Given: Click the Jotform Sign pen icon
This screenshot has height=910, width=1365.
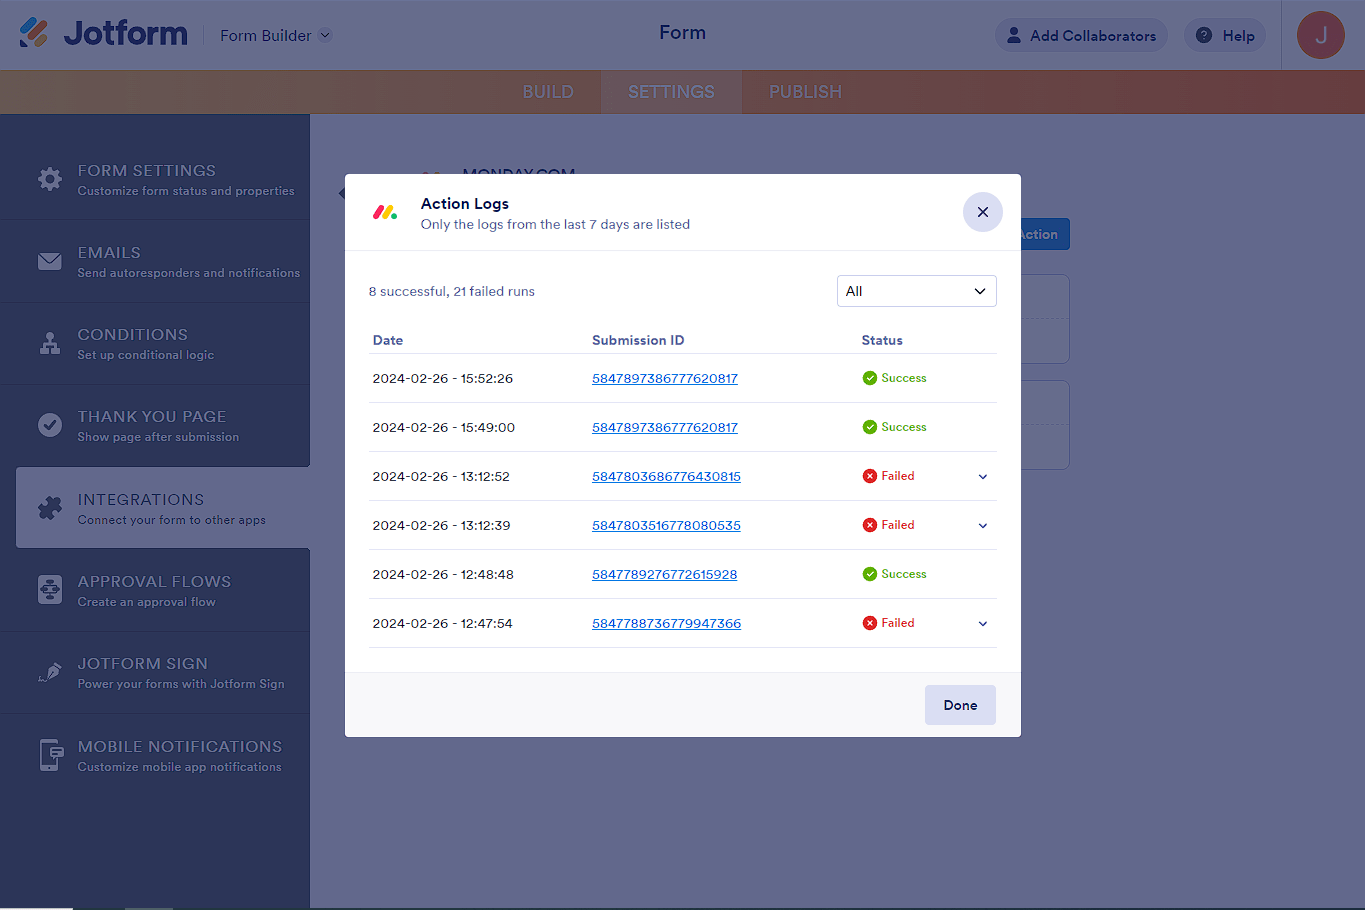Looking at the screenshot, I should (50, 672).
